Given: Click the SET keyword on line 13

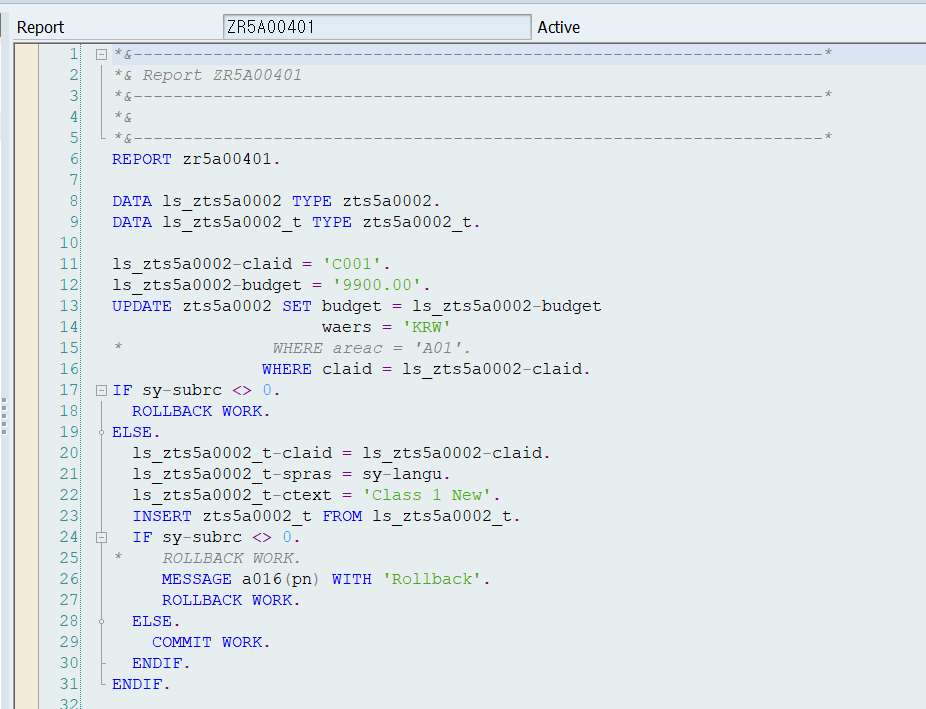Looking at the screenshot, I should tap(296, 306).
